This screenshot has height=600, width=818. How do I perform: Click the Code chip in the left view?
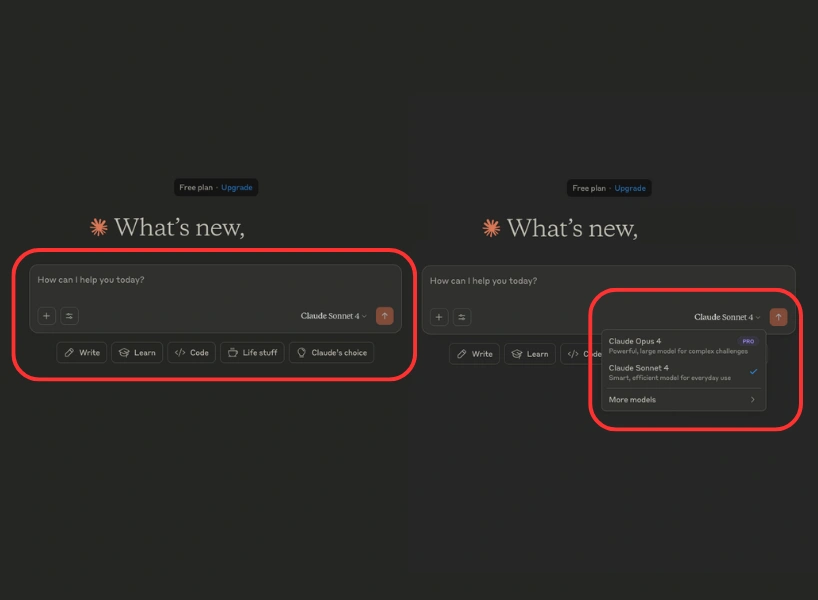[191, 353]
